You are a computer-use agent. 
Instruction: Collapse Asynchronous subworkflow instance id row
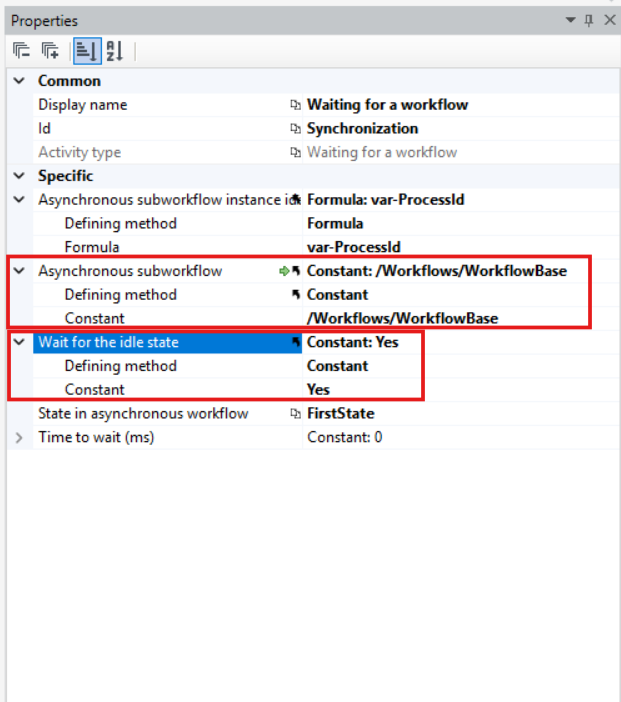click(19, 200)
